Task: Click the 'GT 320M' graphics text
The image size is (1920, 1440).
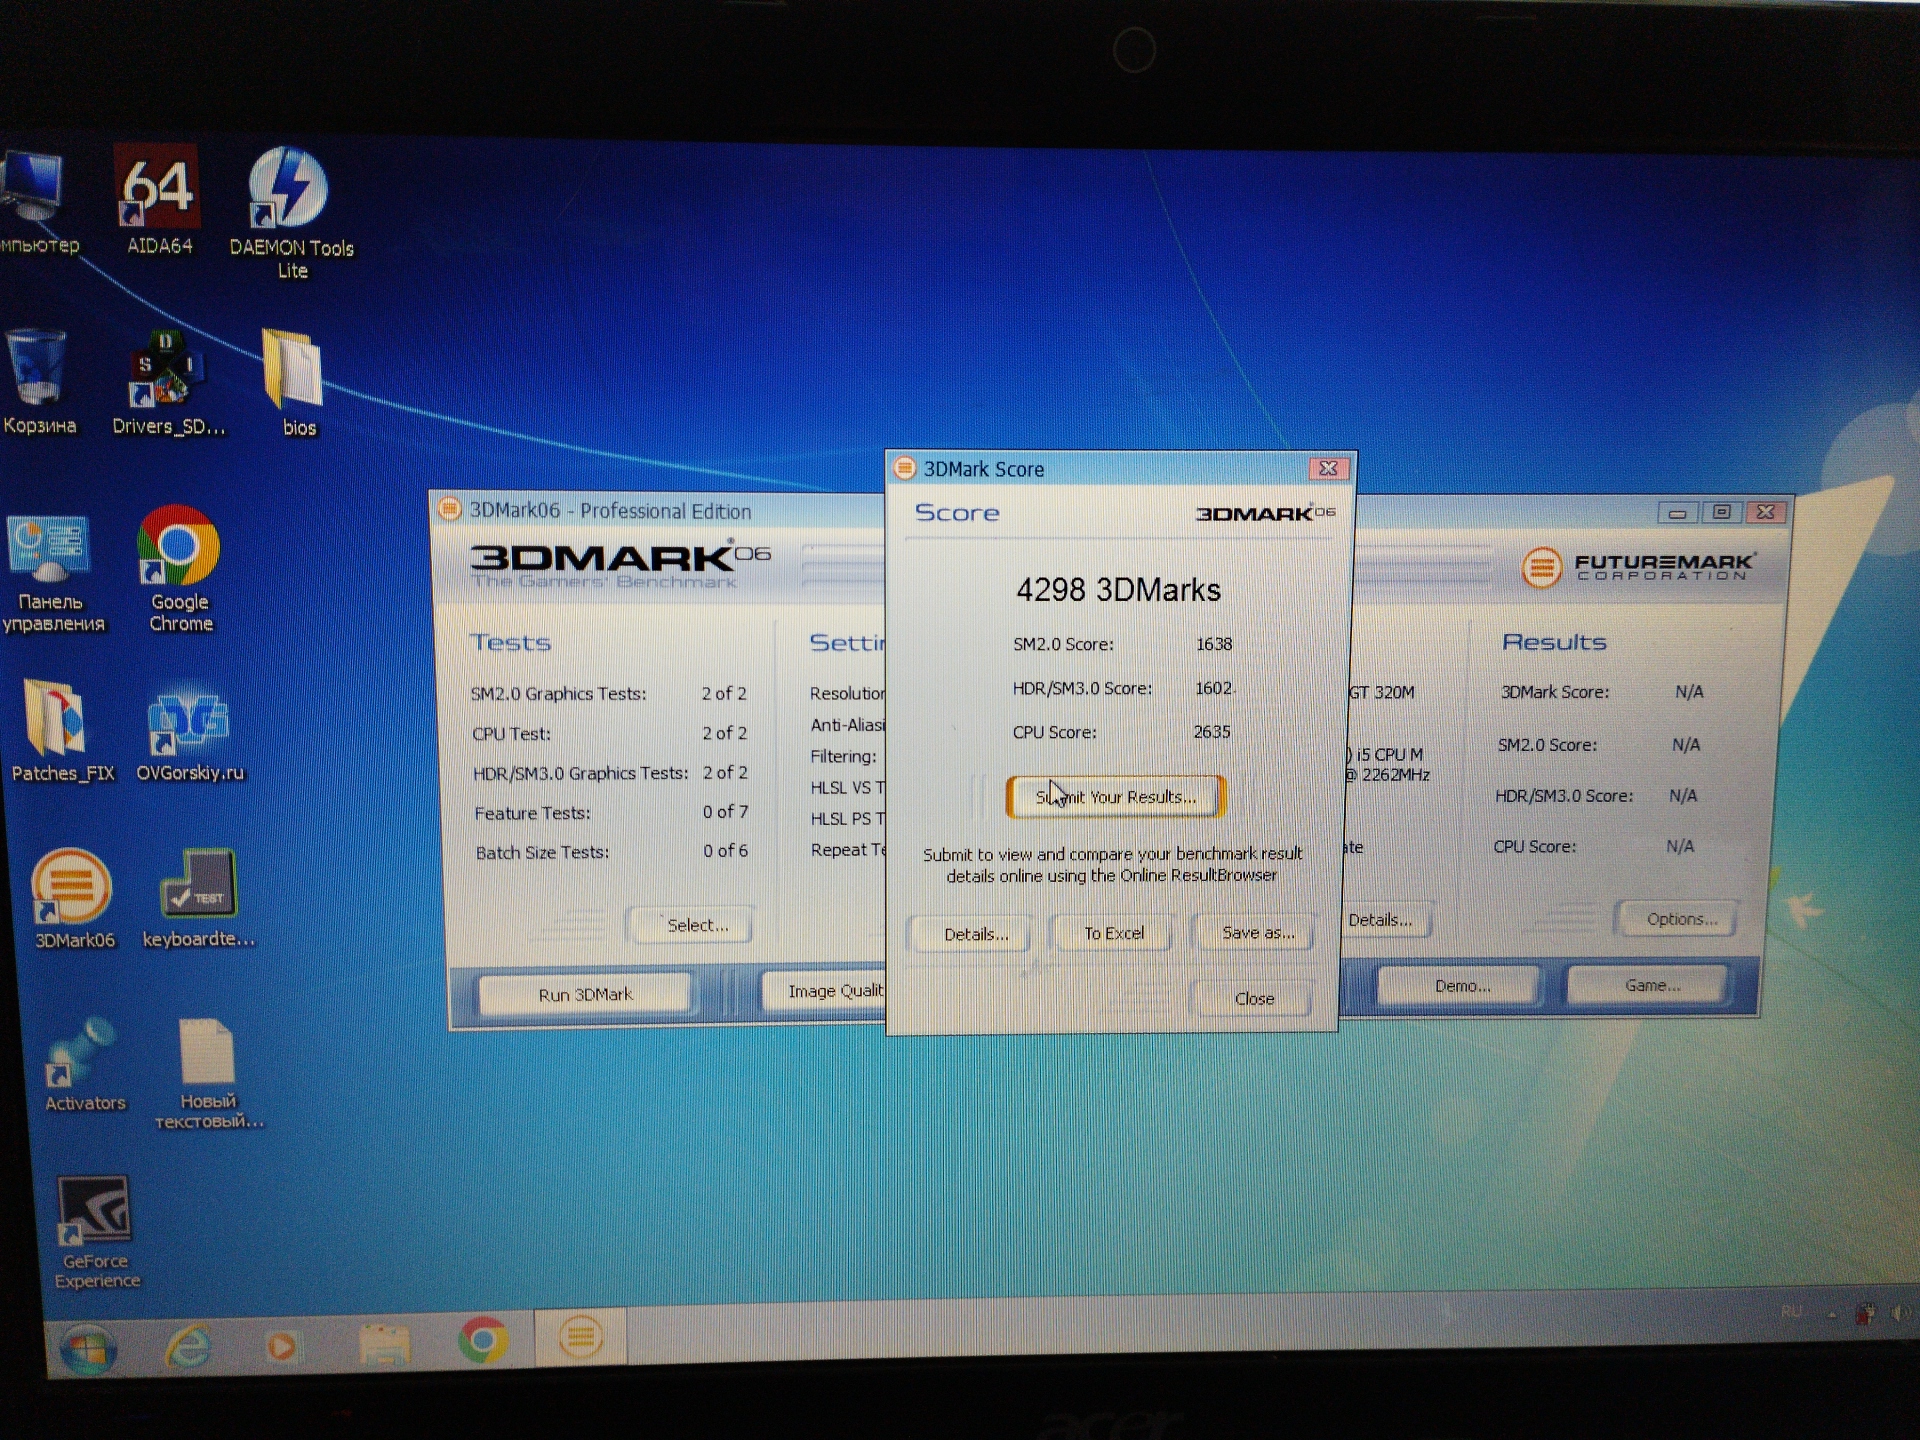Action: coord(1380,693)
